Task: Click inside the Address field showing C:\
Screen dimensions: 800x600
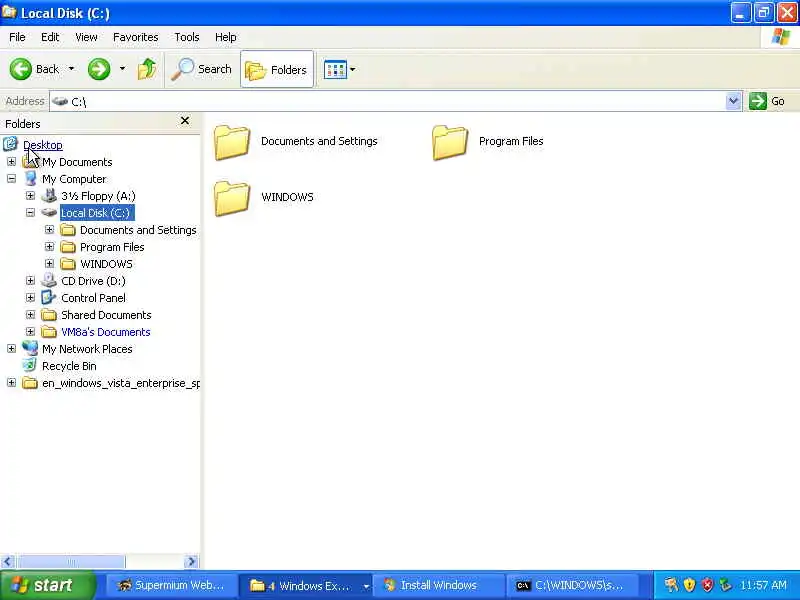Action: coord(388,101)
